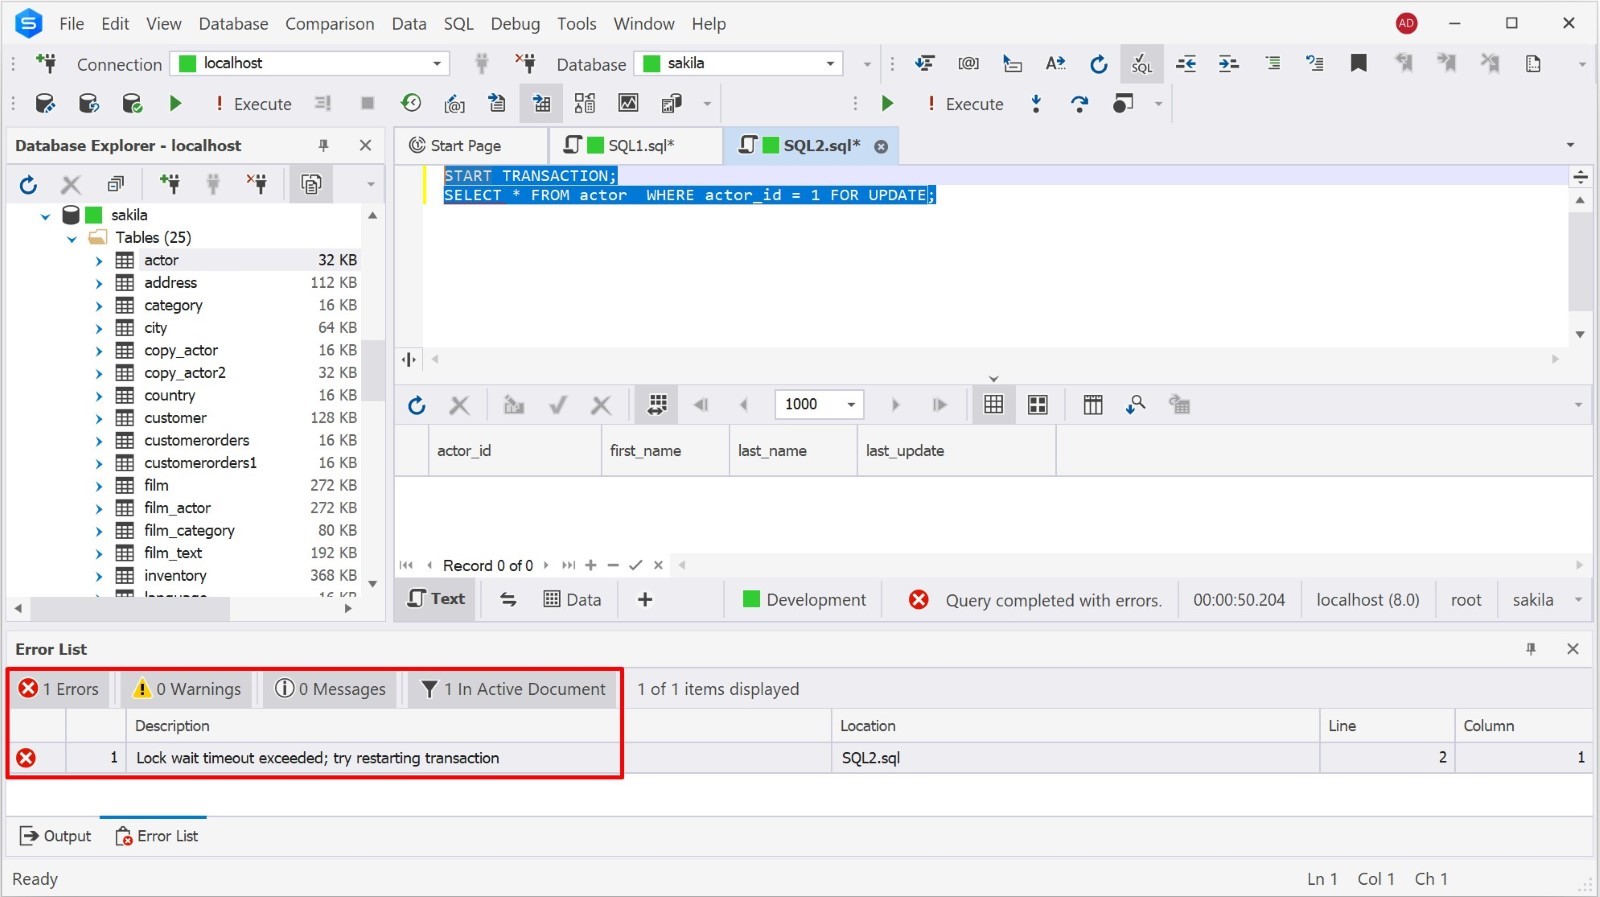The image size is (1600, 897).
Task: Click the refresh icon in top toolbar
Action: [x=1098, y=64]
